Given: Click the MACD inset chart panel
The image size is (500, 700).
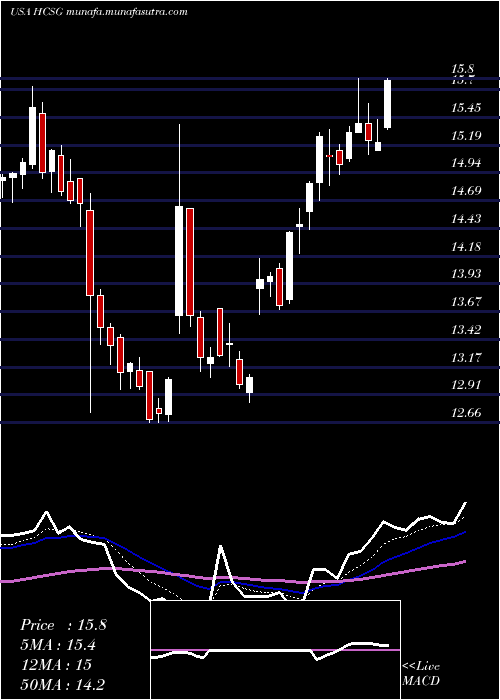Looking at the screenshot, I should click(x=275, y=650).
